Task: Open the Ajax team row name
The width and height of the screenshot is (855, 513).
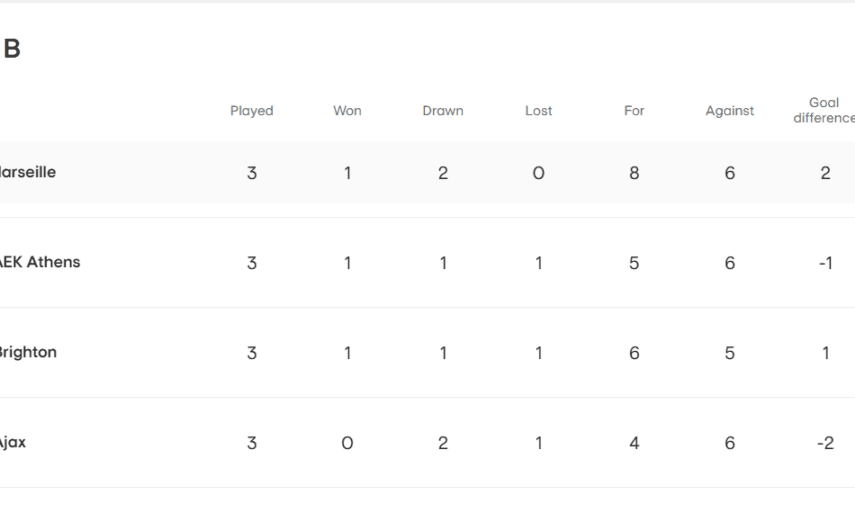Action: point(14,442)
